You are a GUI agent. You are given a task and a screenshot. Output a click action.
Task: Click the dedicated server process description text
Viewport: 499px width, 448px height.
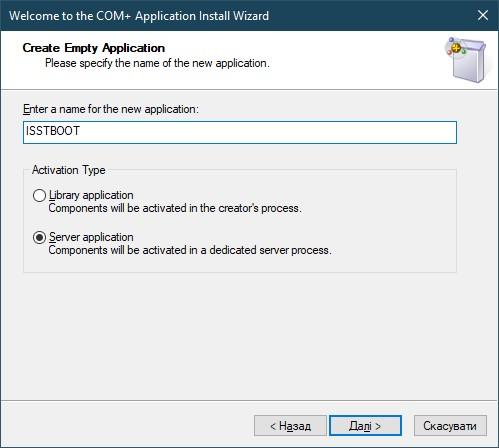tap(190, 250)
